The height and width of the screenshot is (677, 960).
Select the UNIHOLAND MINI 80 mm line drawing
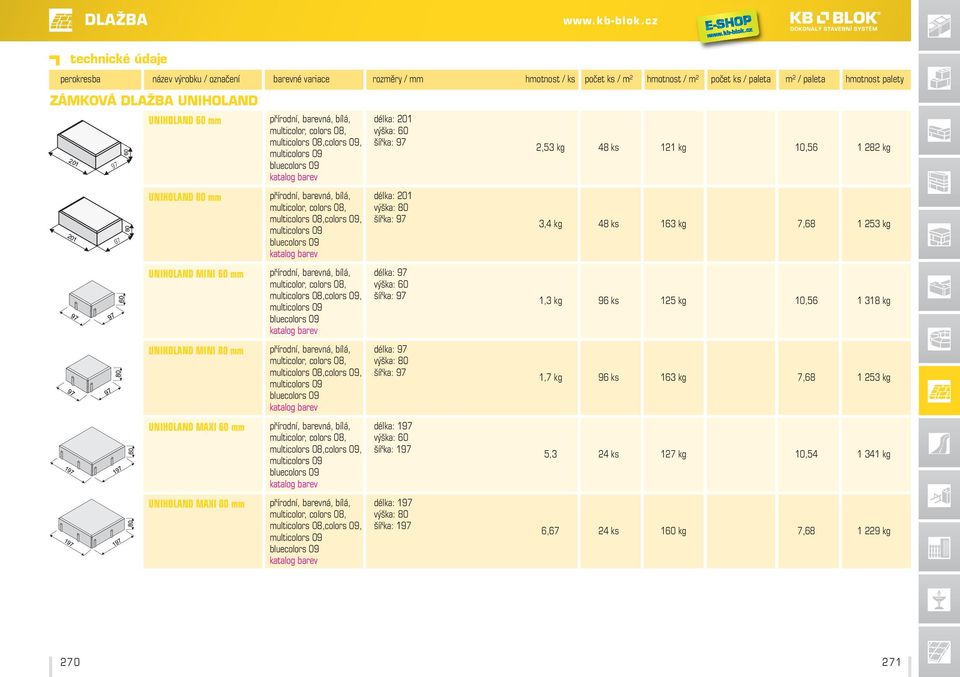[x=90, y=377]
